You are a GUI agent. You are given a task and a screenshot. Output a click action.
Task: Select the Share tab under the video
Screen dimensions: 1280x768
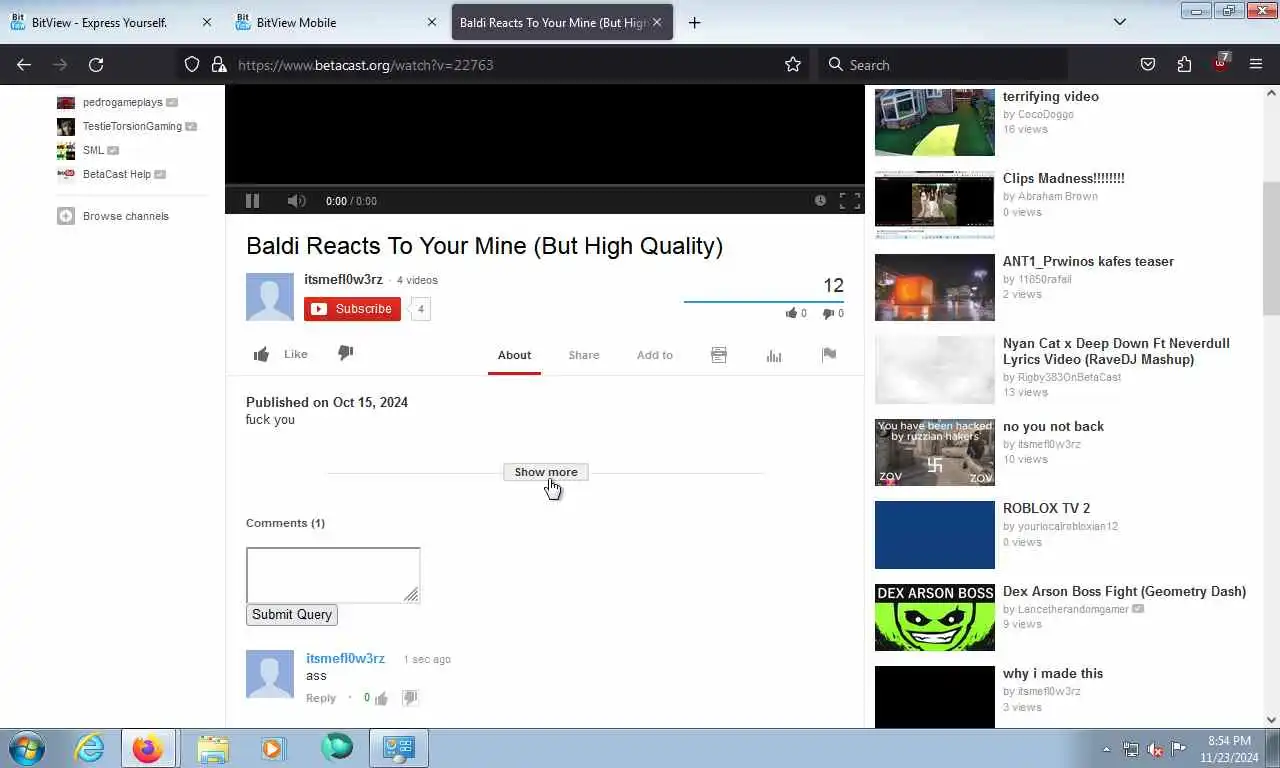click(x=584, y=355)
